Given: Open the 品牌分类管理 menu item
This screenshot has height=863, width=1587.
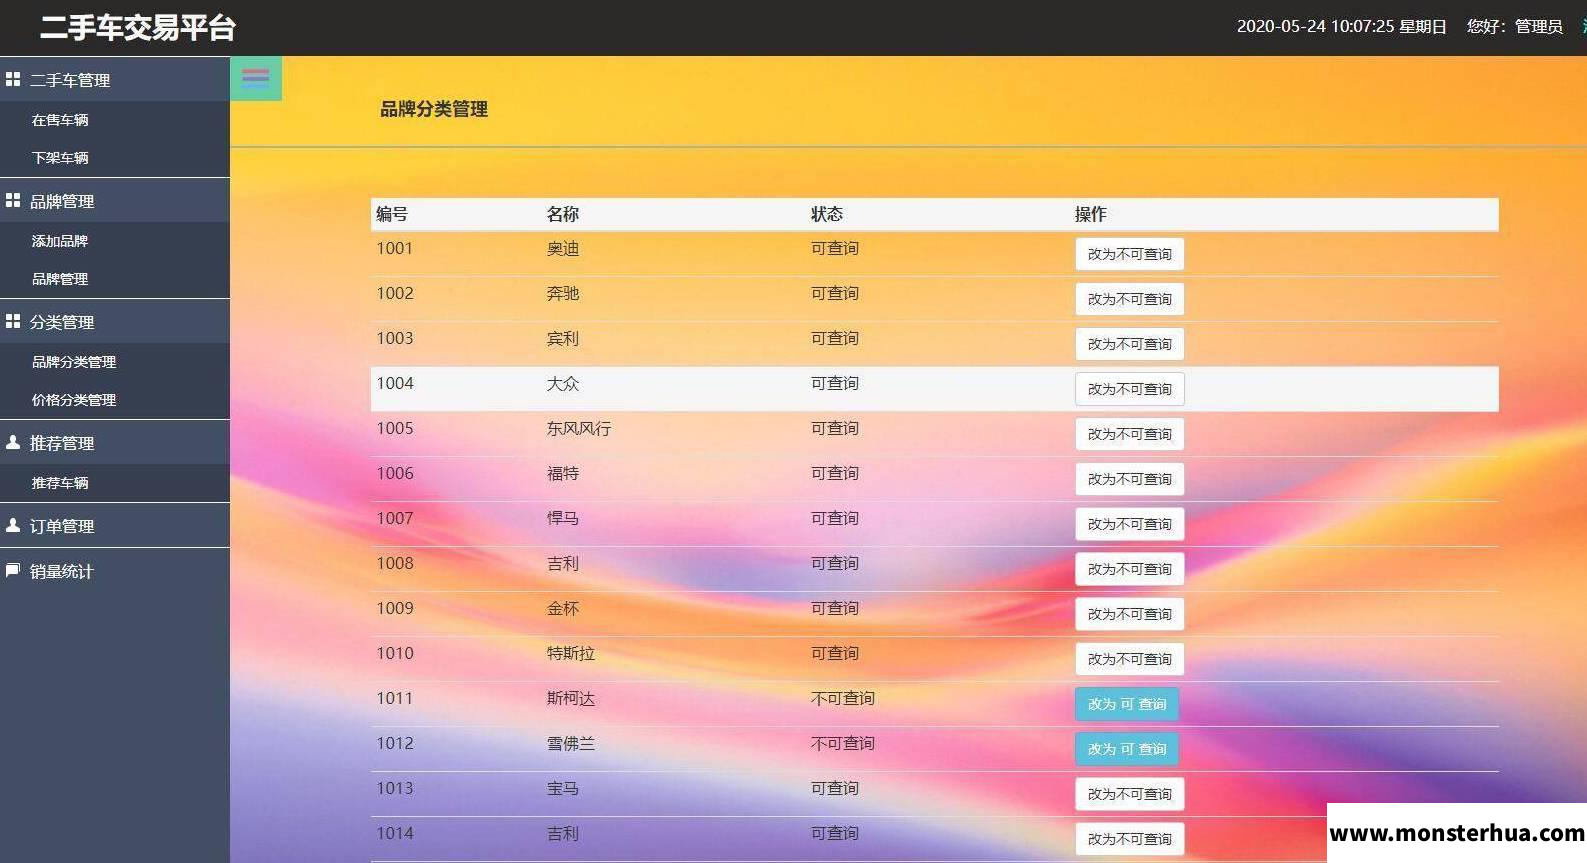Looking at the screenshot, I should (74, 362).
